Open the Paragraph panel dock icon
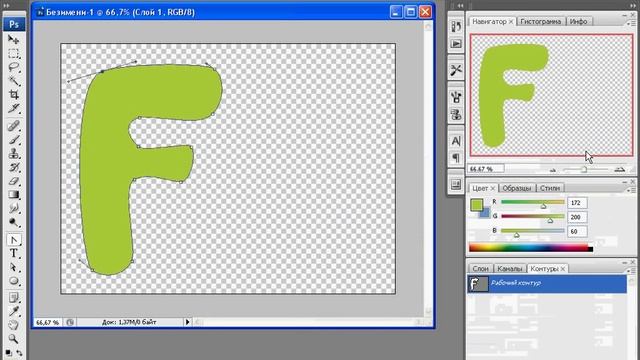This screenshot has width=640, height=360. click(x=456, y=158)
